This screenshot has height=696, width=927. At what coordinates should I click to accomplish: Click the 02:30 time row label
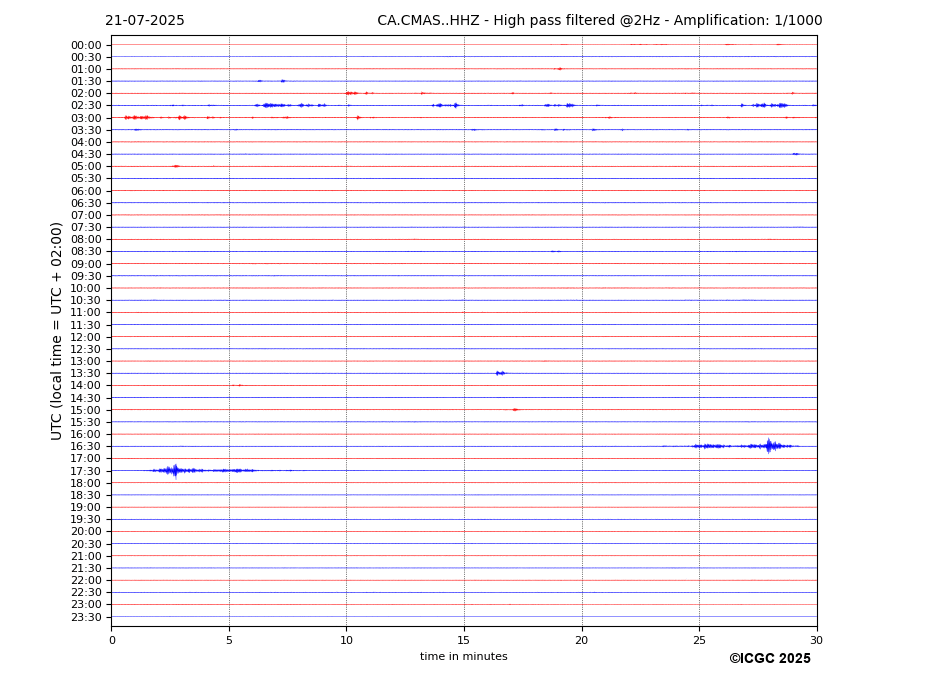tap(86, 106)
